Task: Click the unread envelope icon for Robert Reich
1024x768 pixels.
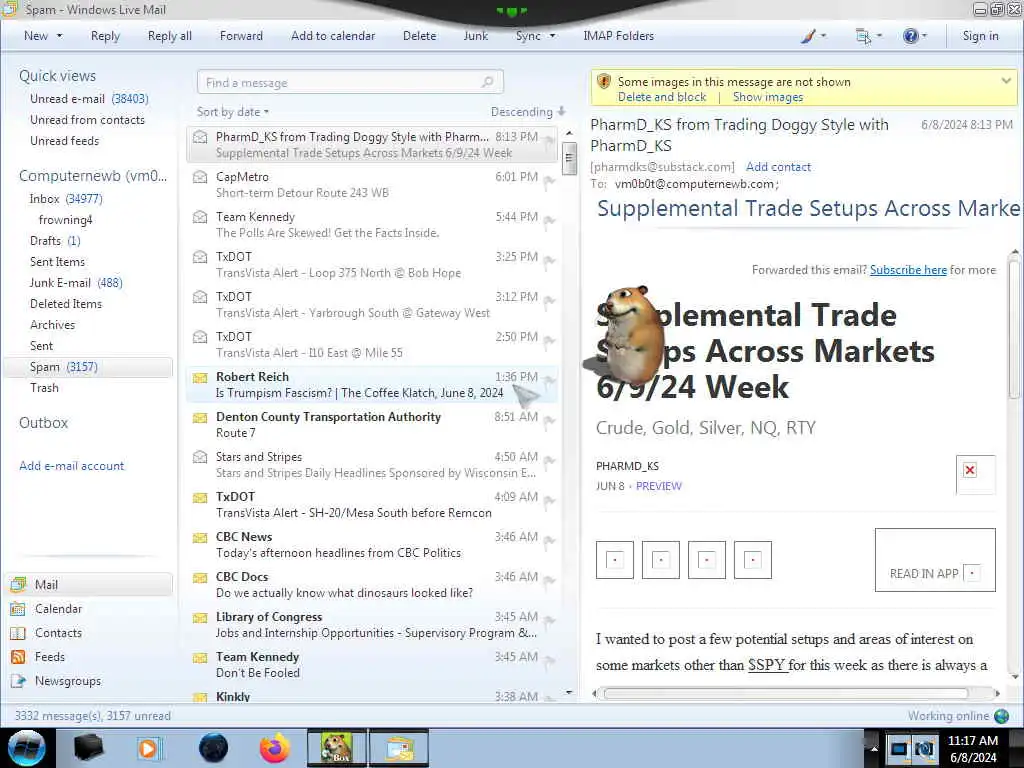Action: pos(200,377)
